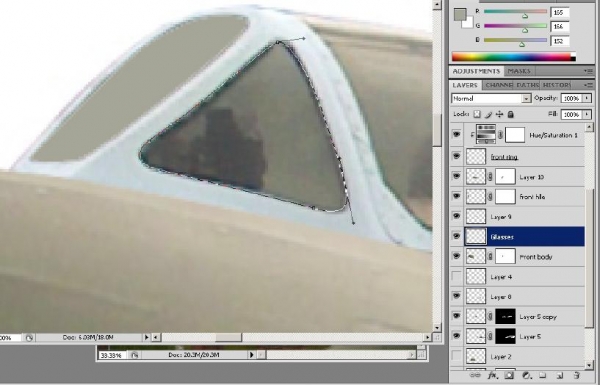Viewport: 600px width, 385px height.
Task: Click the lock all padlock icon
Action: click(510, 114)
